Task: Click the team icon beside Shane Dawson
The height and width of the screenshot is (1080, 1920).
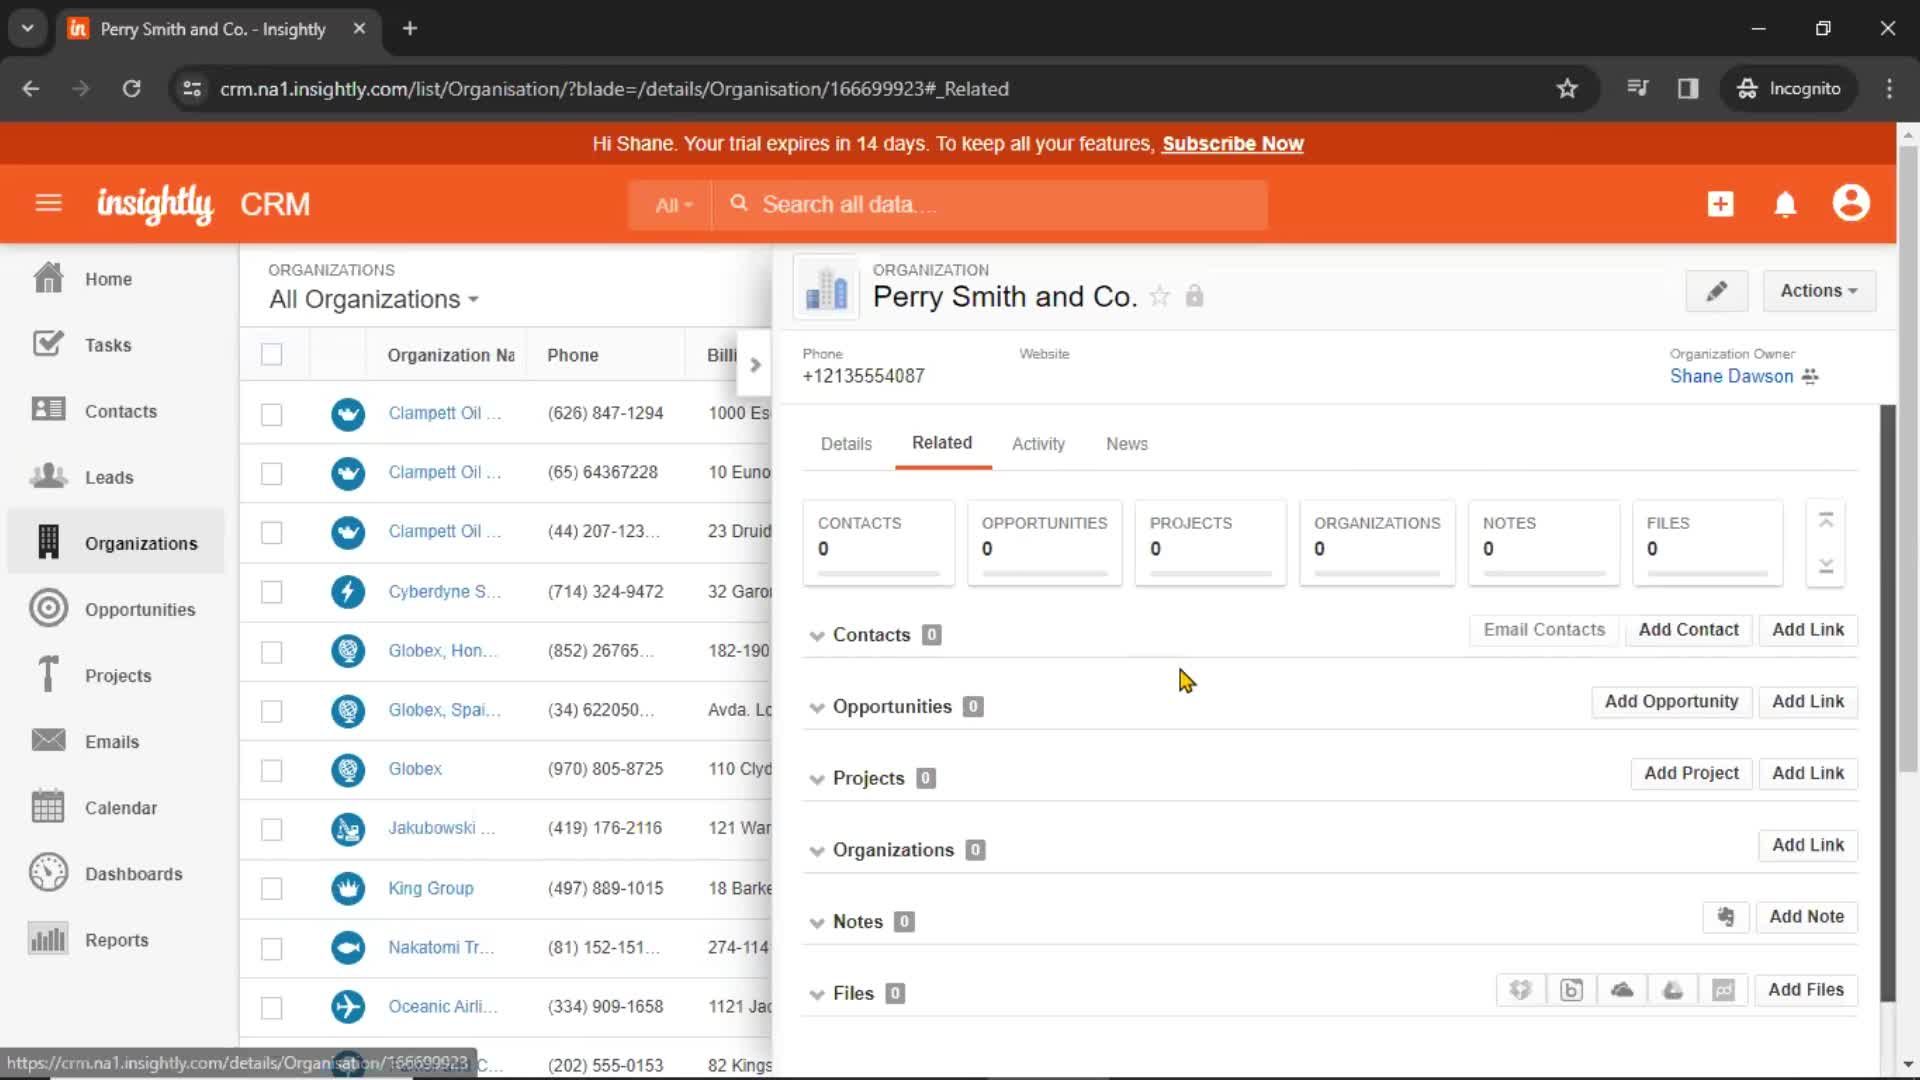Action: (x=1810, y=376)
